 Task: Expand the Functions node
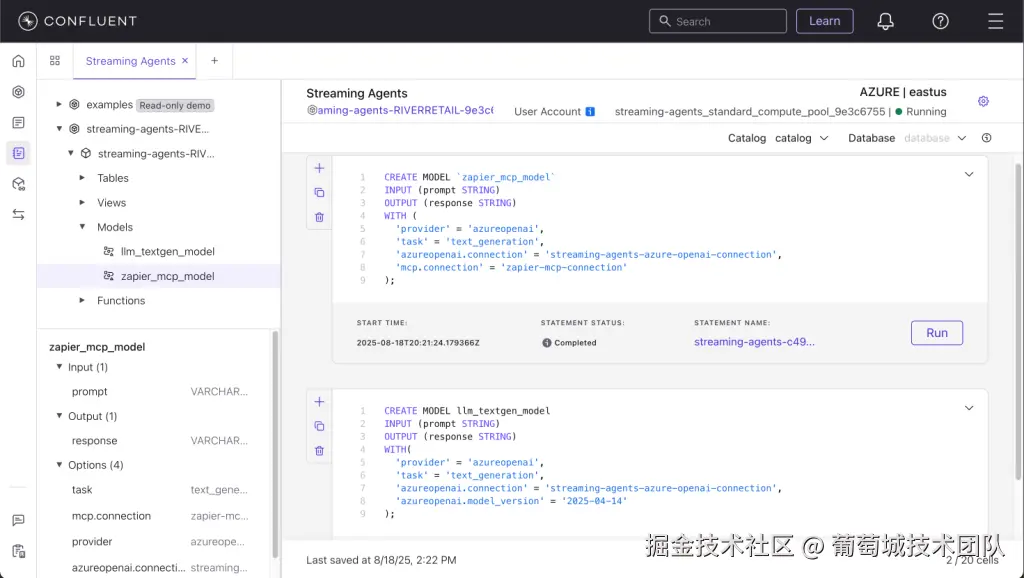click(x=82, y=300)
